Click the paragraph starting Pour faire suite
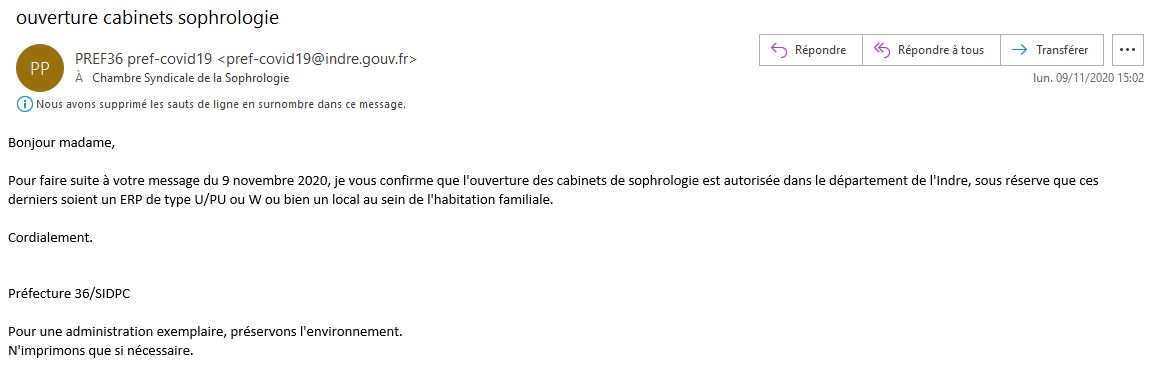 click(553, 191)
